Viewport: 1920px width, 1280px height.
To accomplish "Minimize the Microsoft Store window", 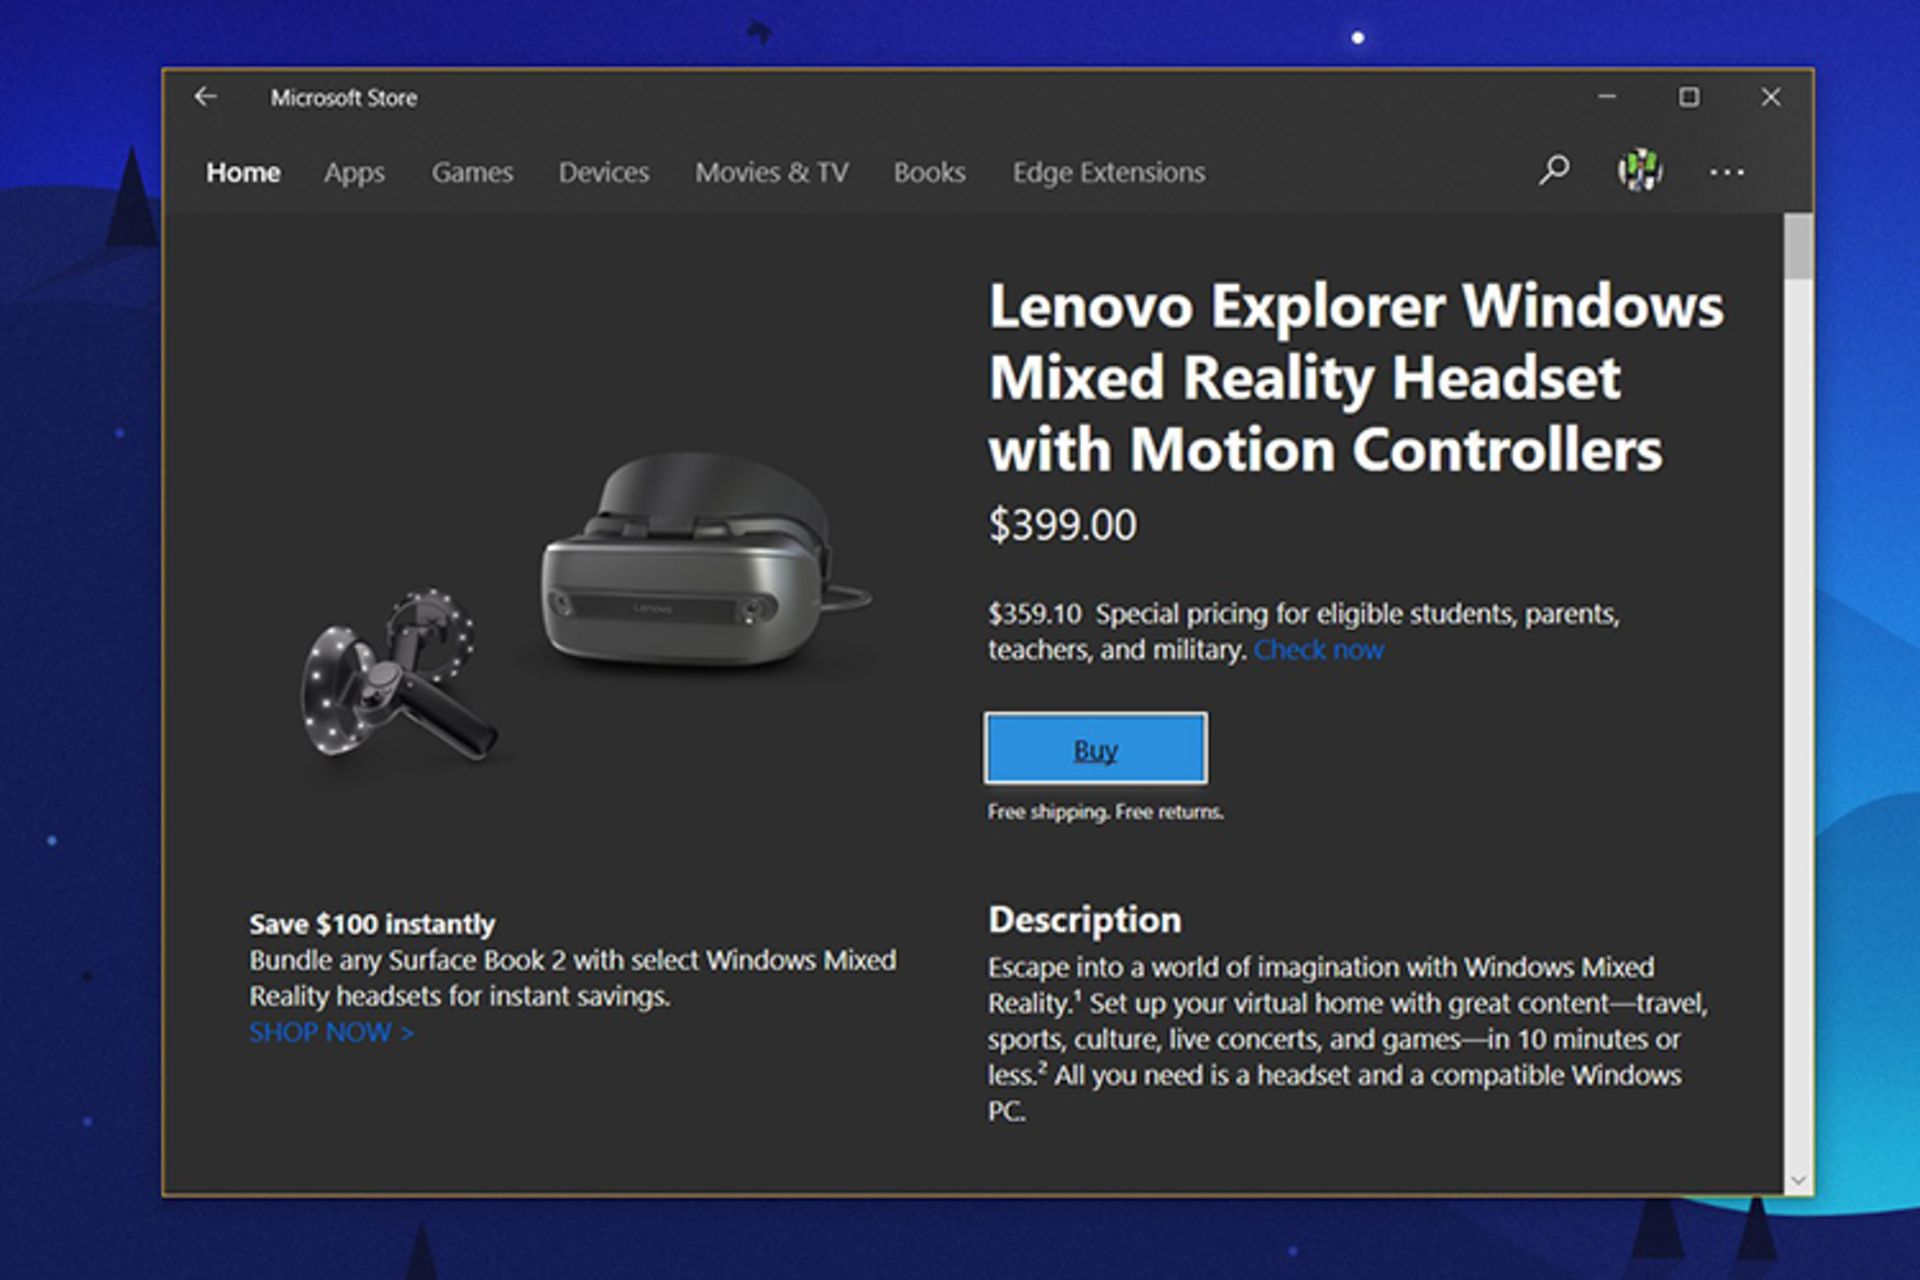I will coord(1607,97).
